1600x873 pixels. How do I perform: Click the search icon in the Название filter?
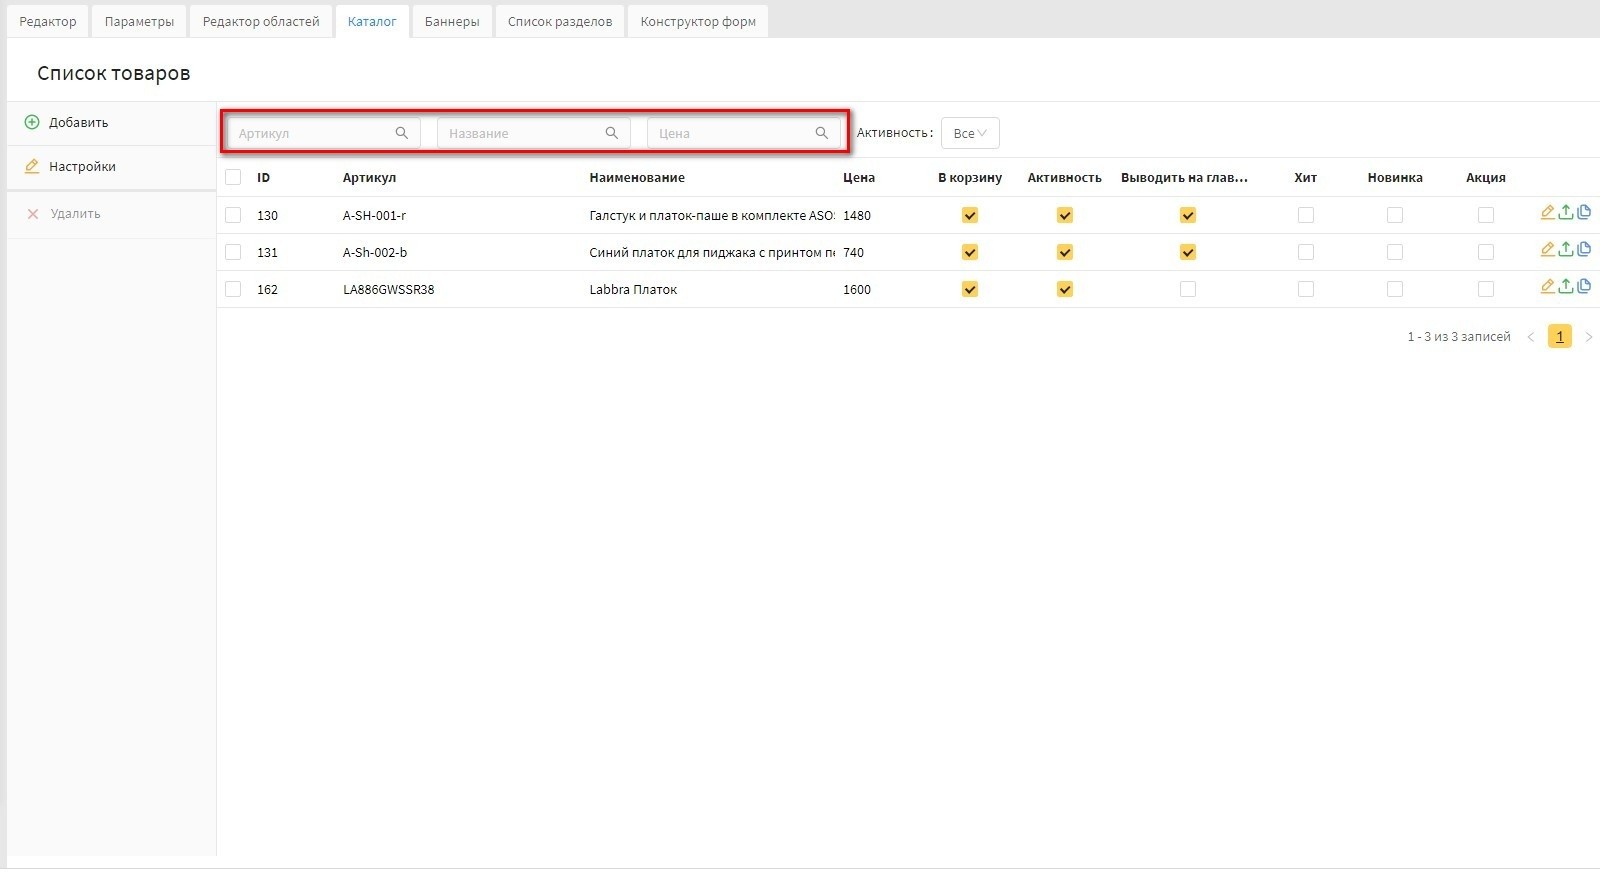point(612,133)
